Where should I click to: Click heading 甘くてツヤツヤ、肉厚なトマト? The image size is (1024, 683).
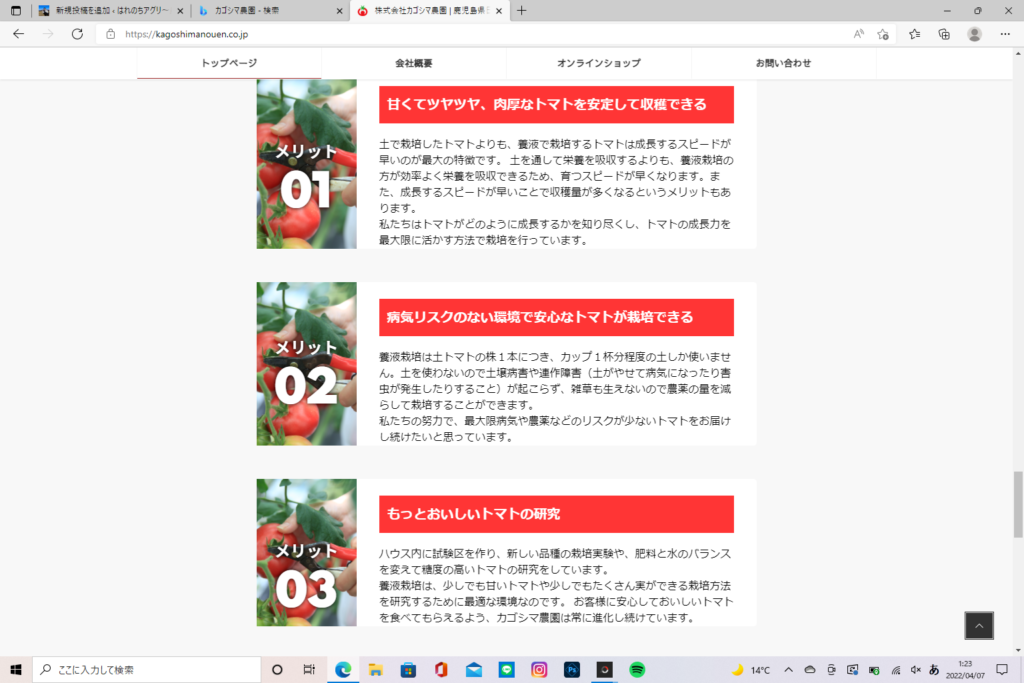click(x=556, y=104)
